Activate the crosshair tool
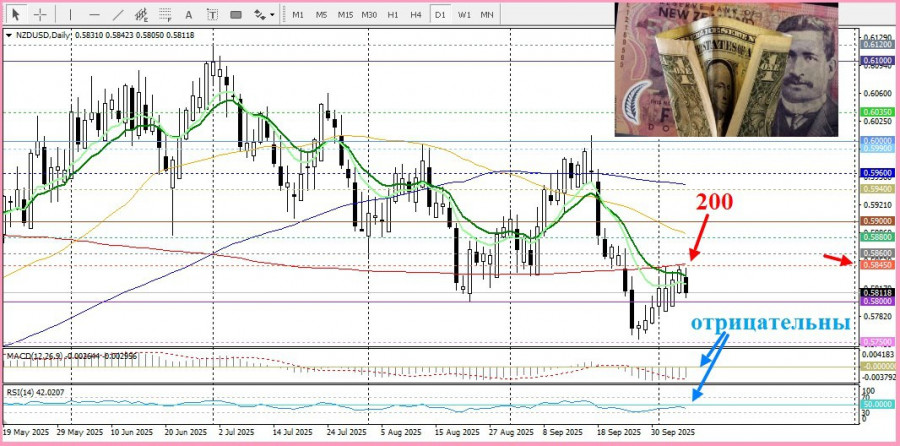Screen dimensions: 900x446 point(40,14)
